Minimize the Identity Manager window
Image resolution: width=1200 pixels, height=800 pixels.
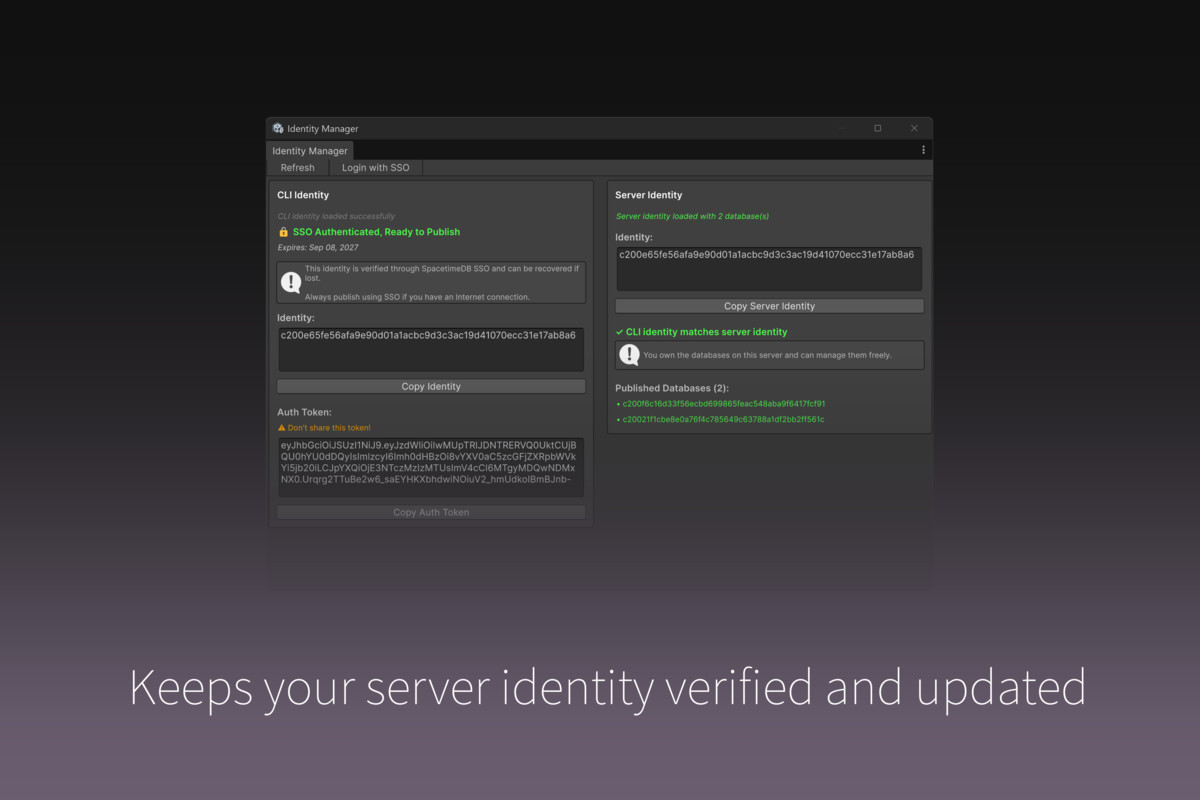(x=843, y=129)
